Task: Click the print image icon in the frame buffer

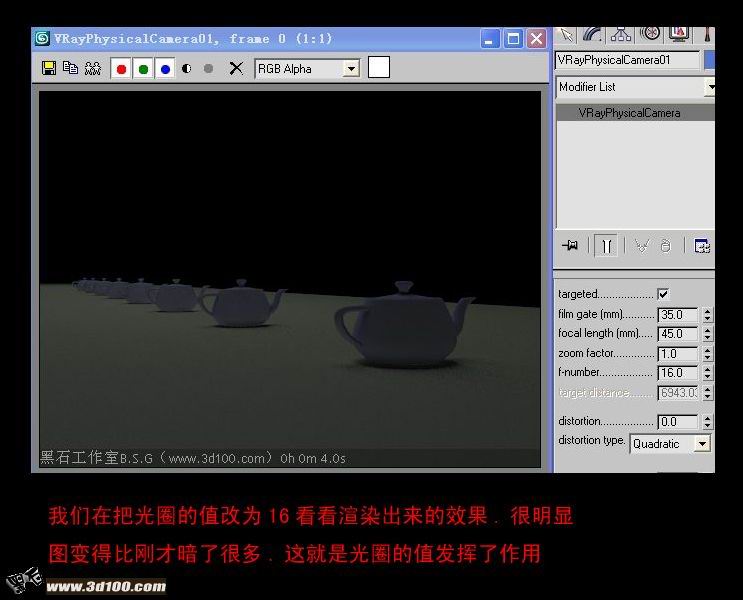Action: pos(93,68)
